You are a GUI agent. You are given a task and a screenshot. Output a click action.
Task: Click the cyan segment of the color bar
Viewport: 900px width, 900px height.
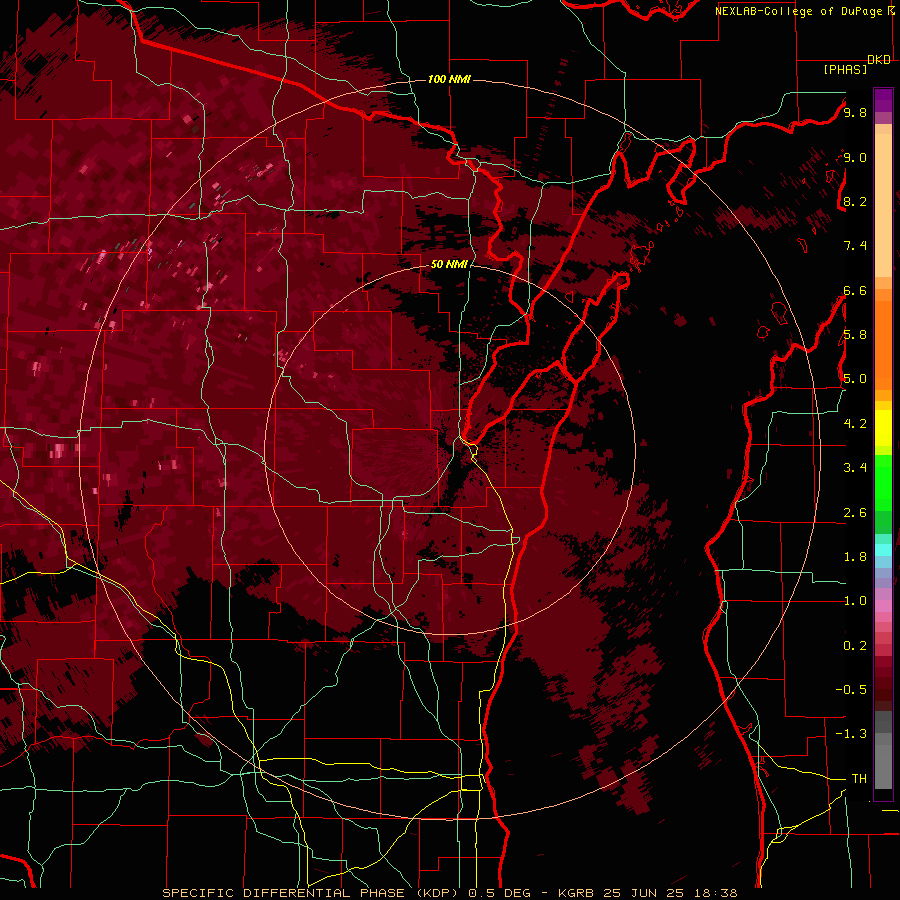(883, 550)
